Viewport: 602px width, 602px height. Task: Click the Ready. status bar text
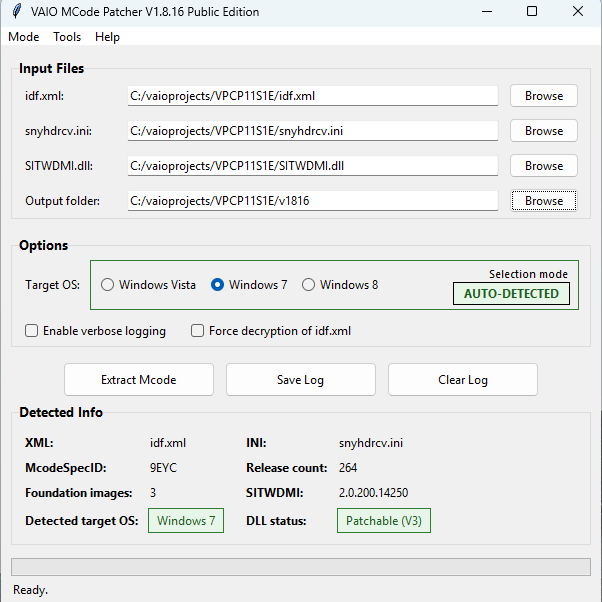(31, 590)
